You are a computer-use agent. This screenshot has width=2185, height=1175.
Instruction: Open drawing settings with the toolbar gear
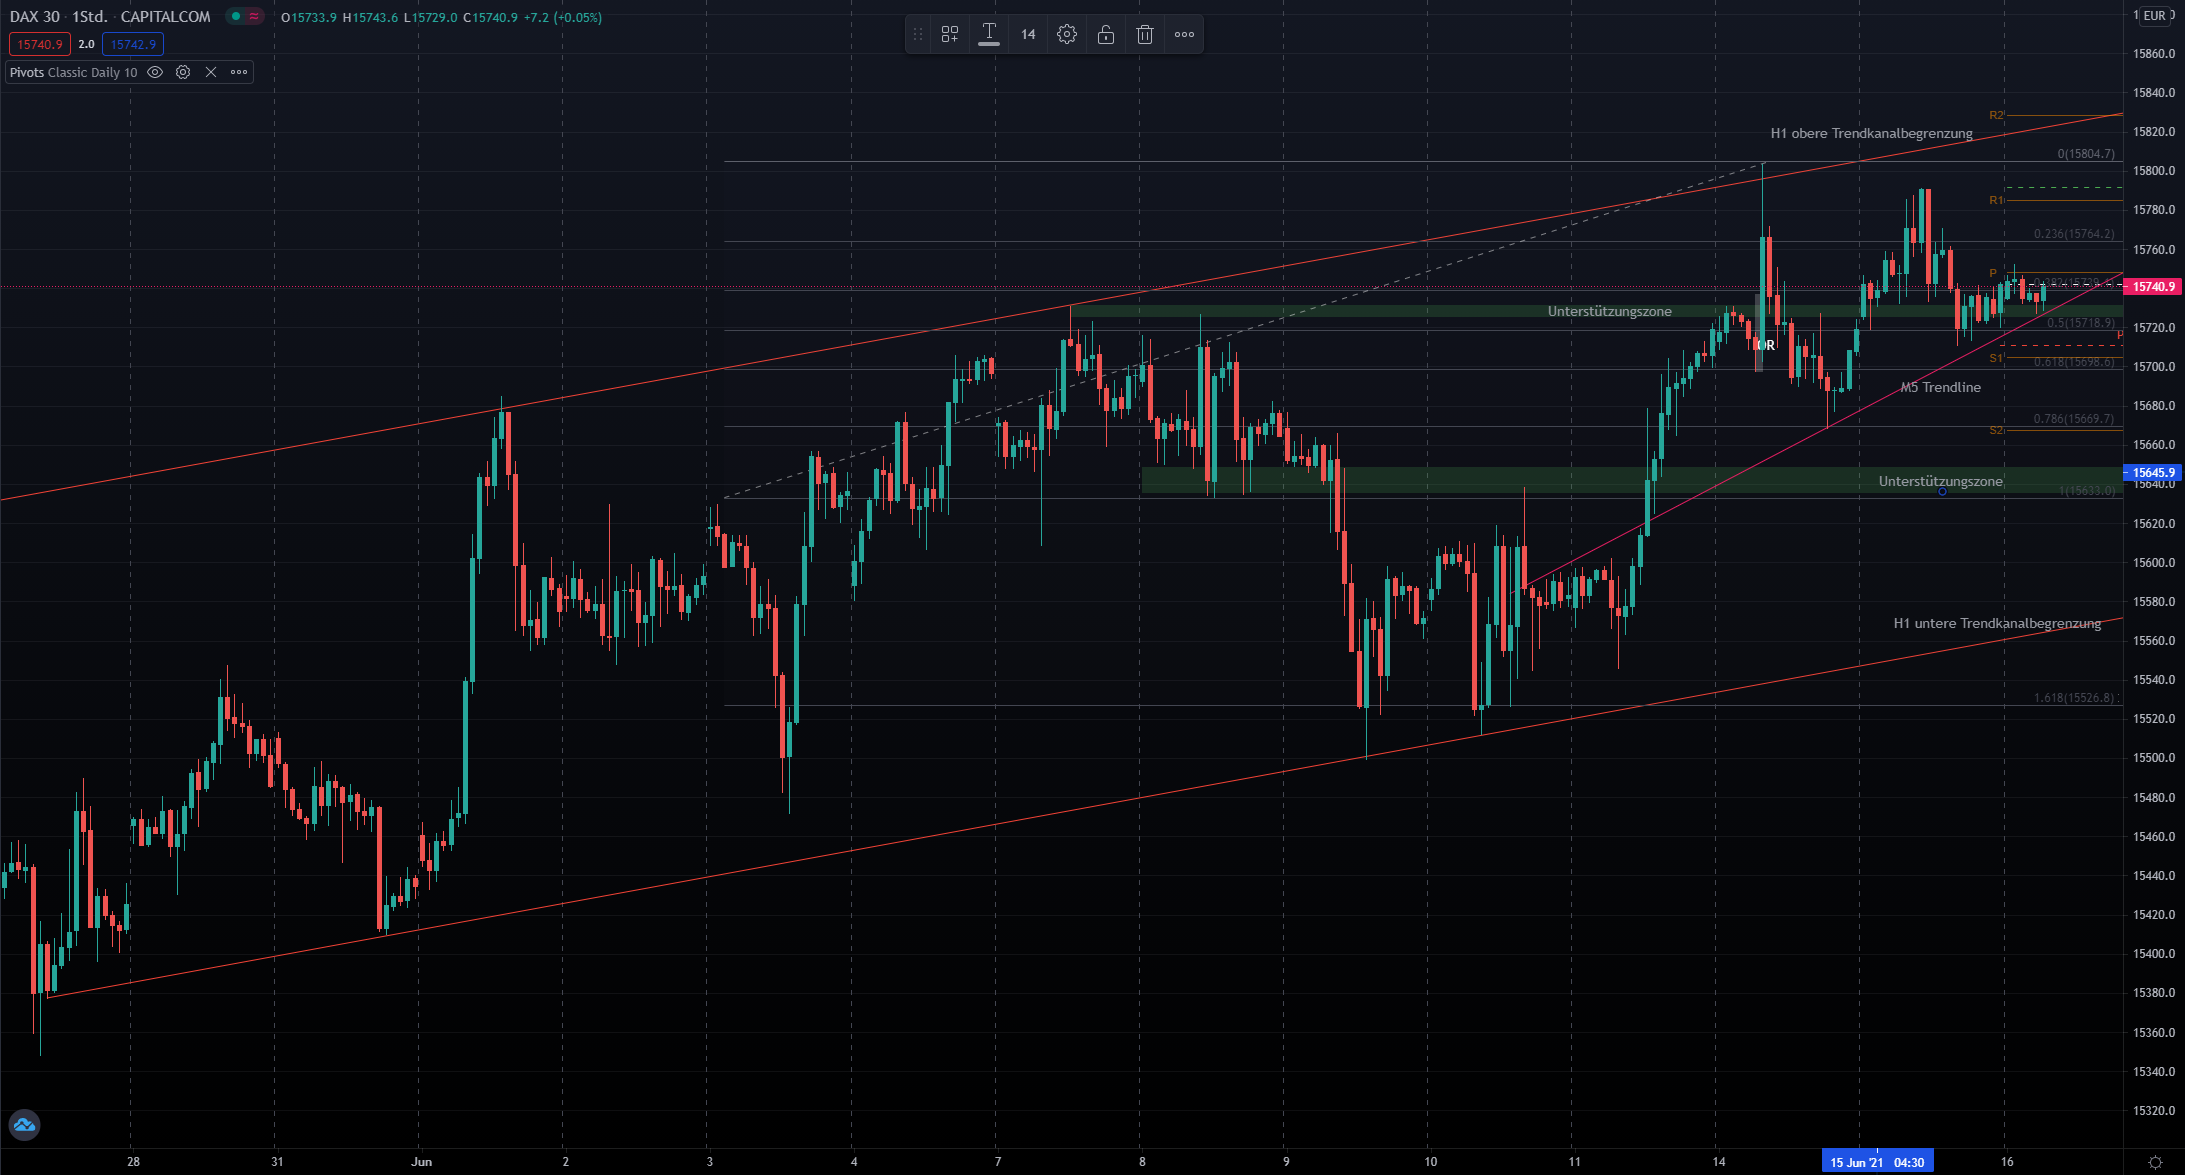point(1067,34)
